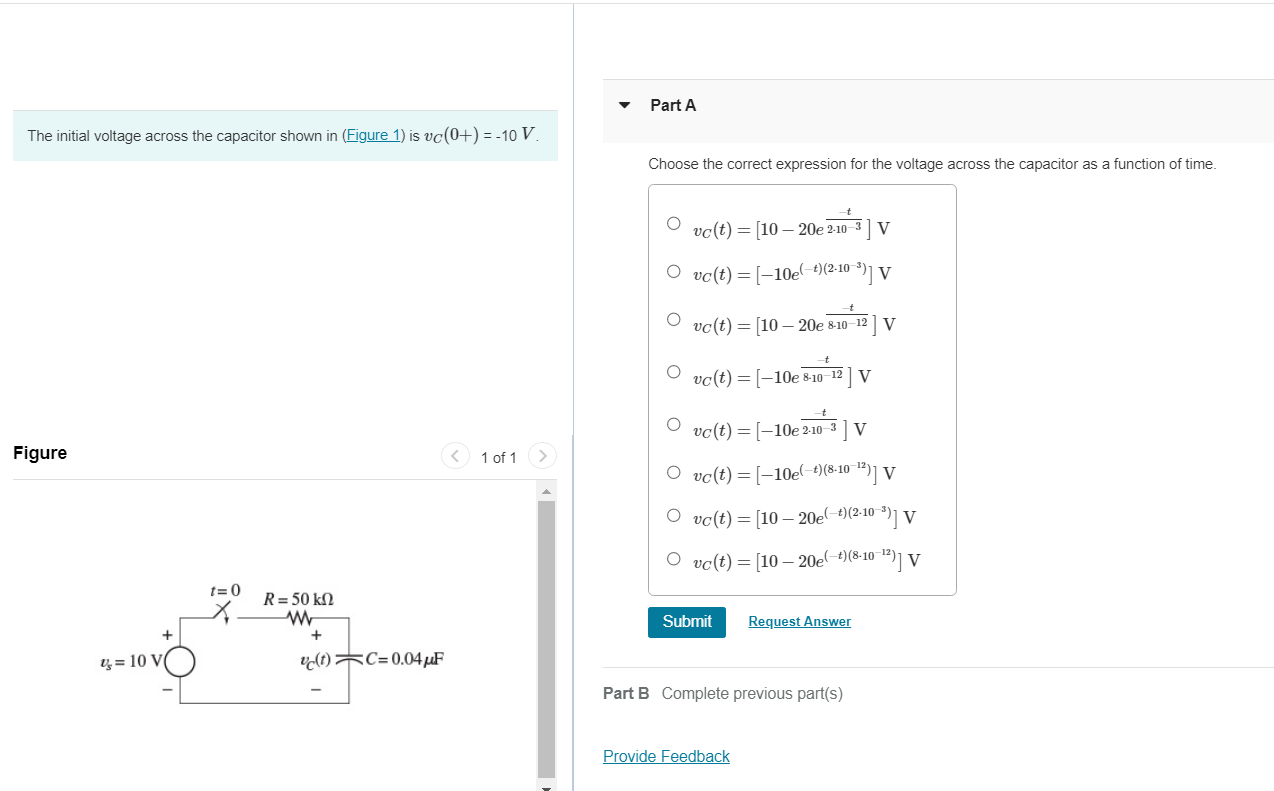The height and width of the screenshot is (791, 1274).
Task: Select answer vc(t) = [-10e^(-t)(8·10^-12)] V
Action: pos(675,471)
